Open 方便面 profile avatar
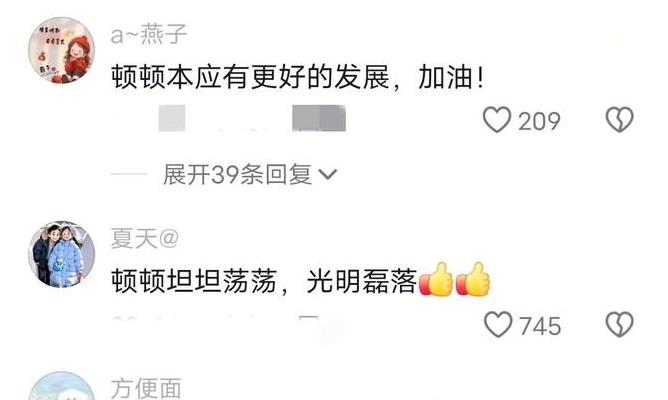 click(61, 386)
